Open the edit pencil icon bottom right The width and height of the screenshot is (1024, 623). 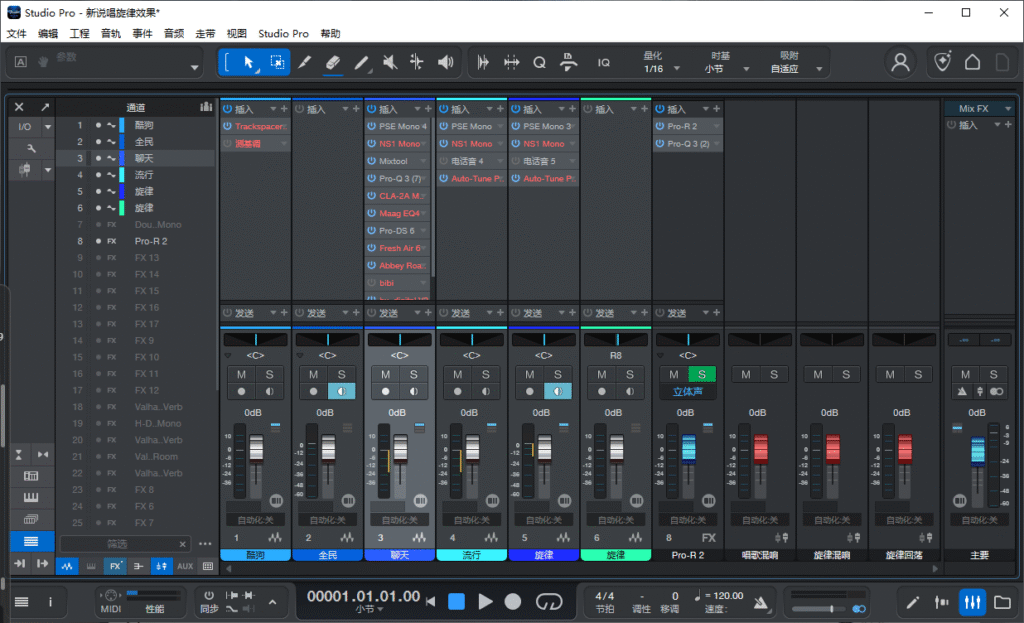[912, 602]
